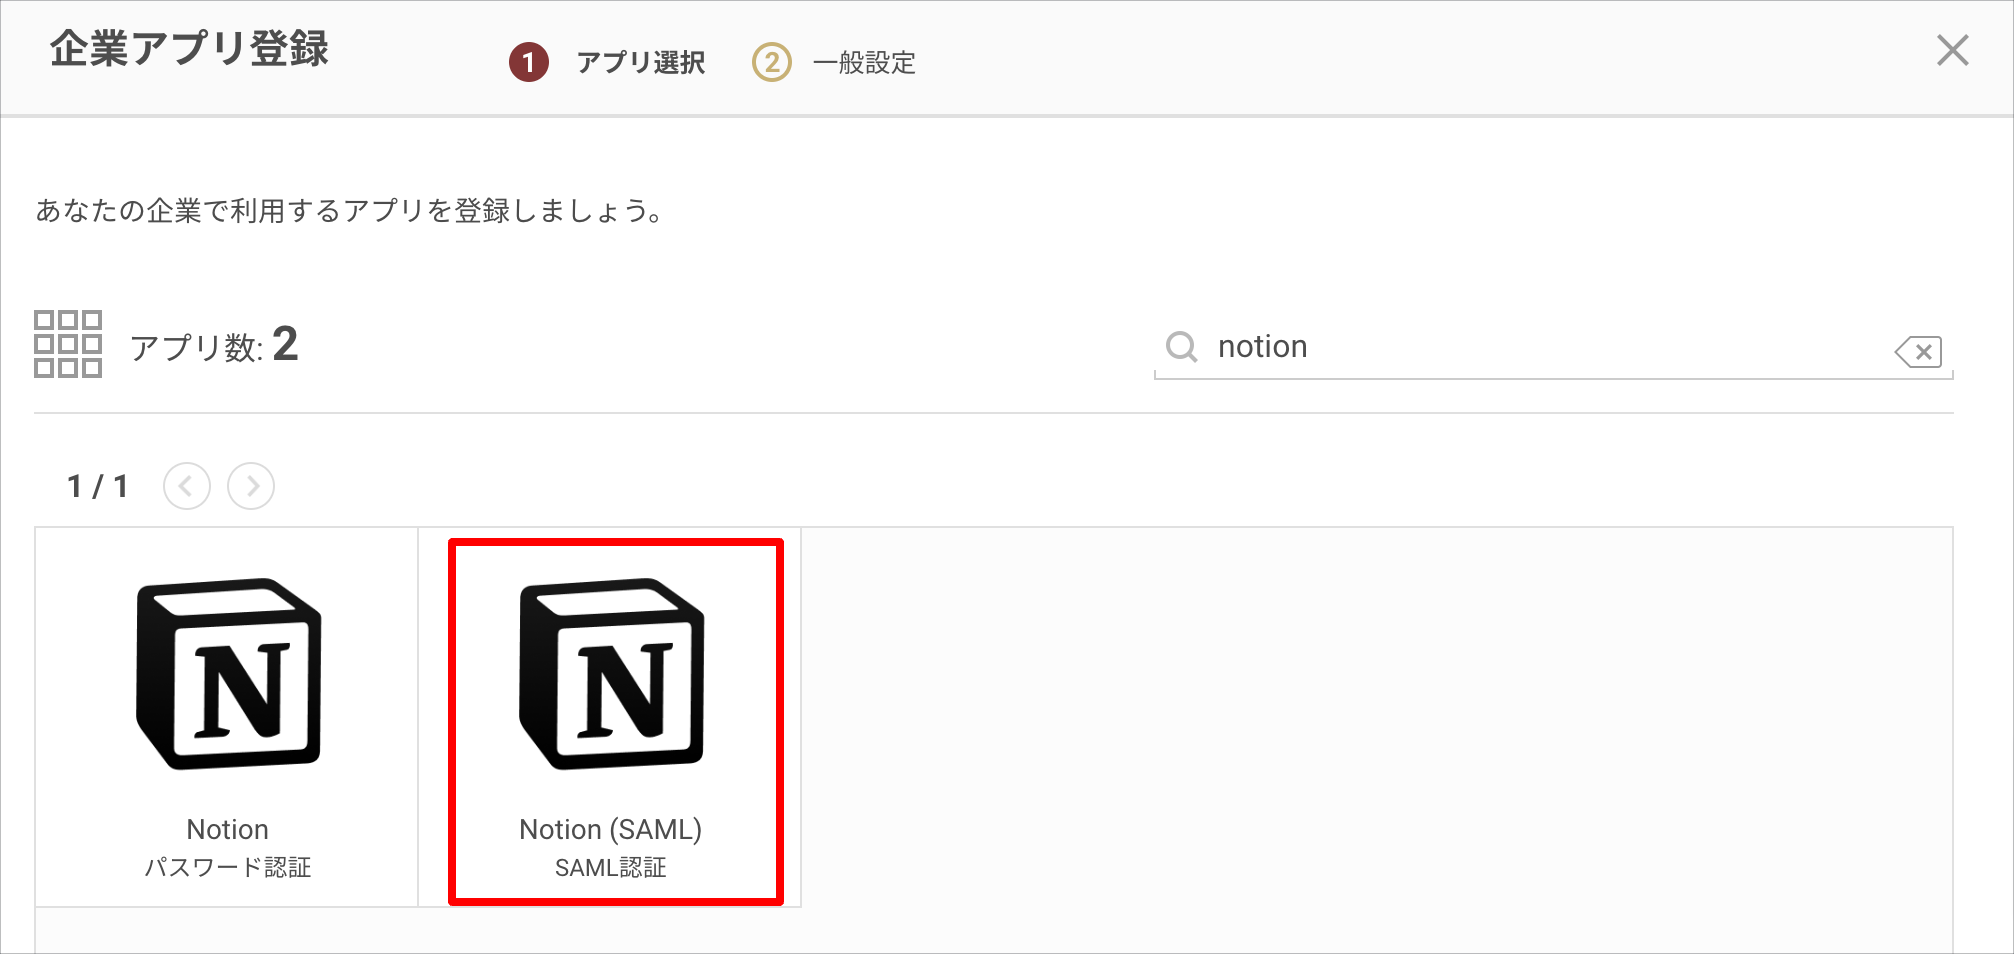The width and height of the screenshot is (2014, 954).
Task: Click the アプリ数: 2 count text
Action: (x=214, y=345)
